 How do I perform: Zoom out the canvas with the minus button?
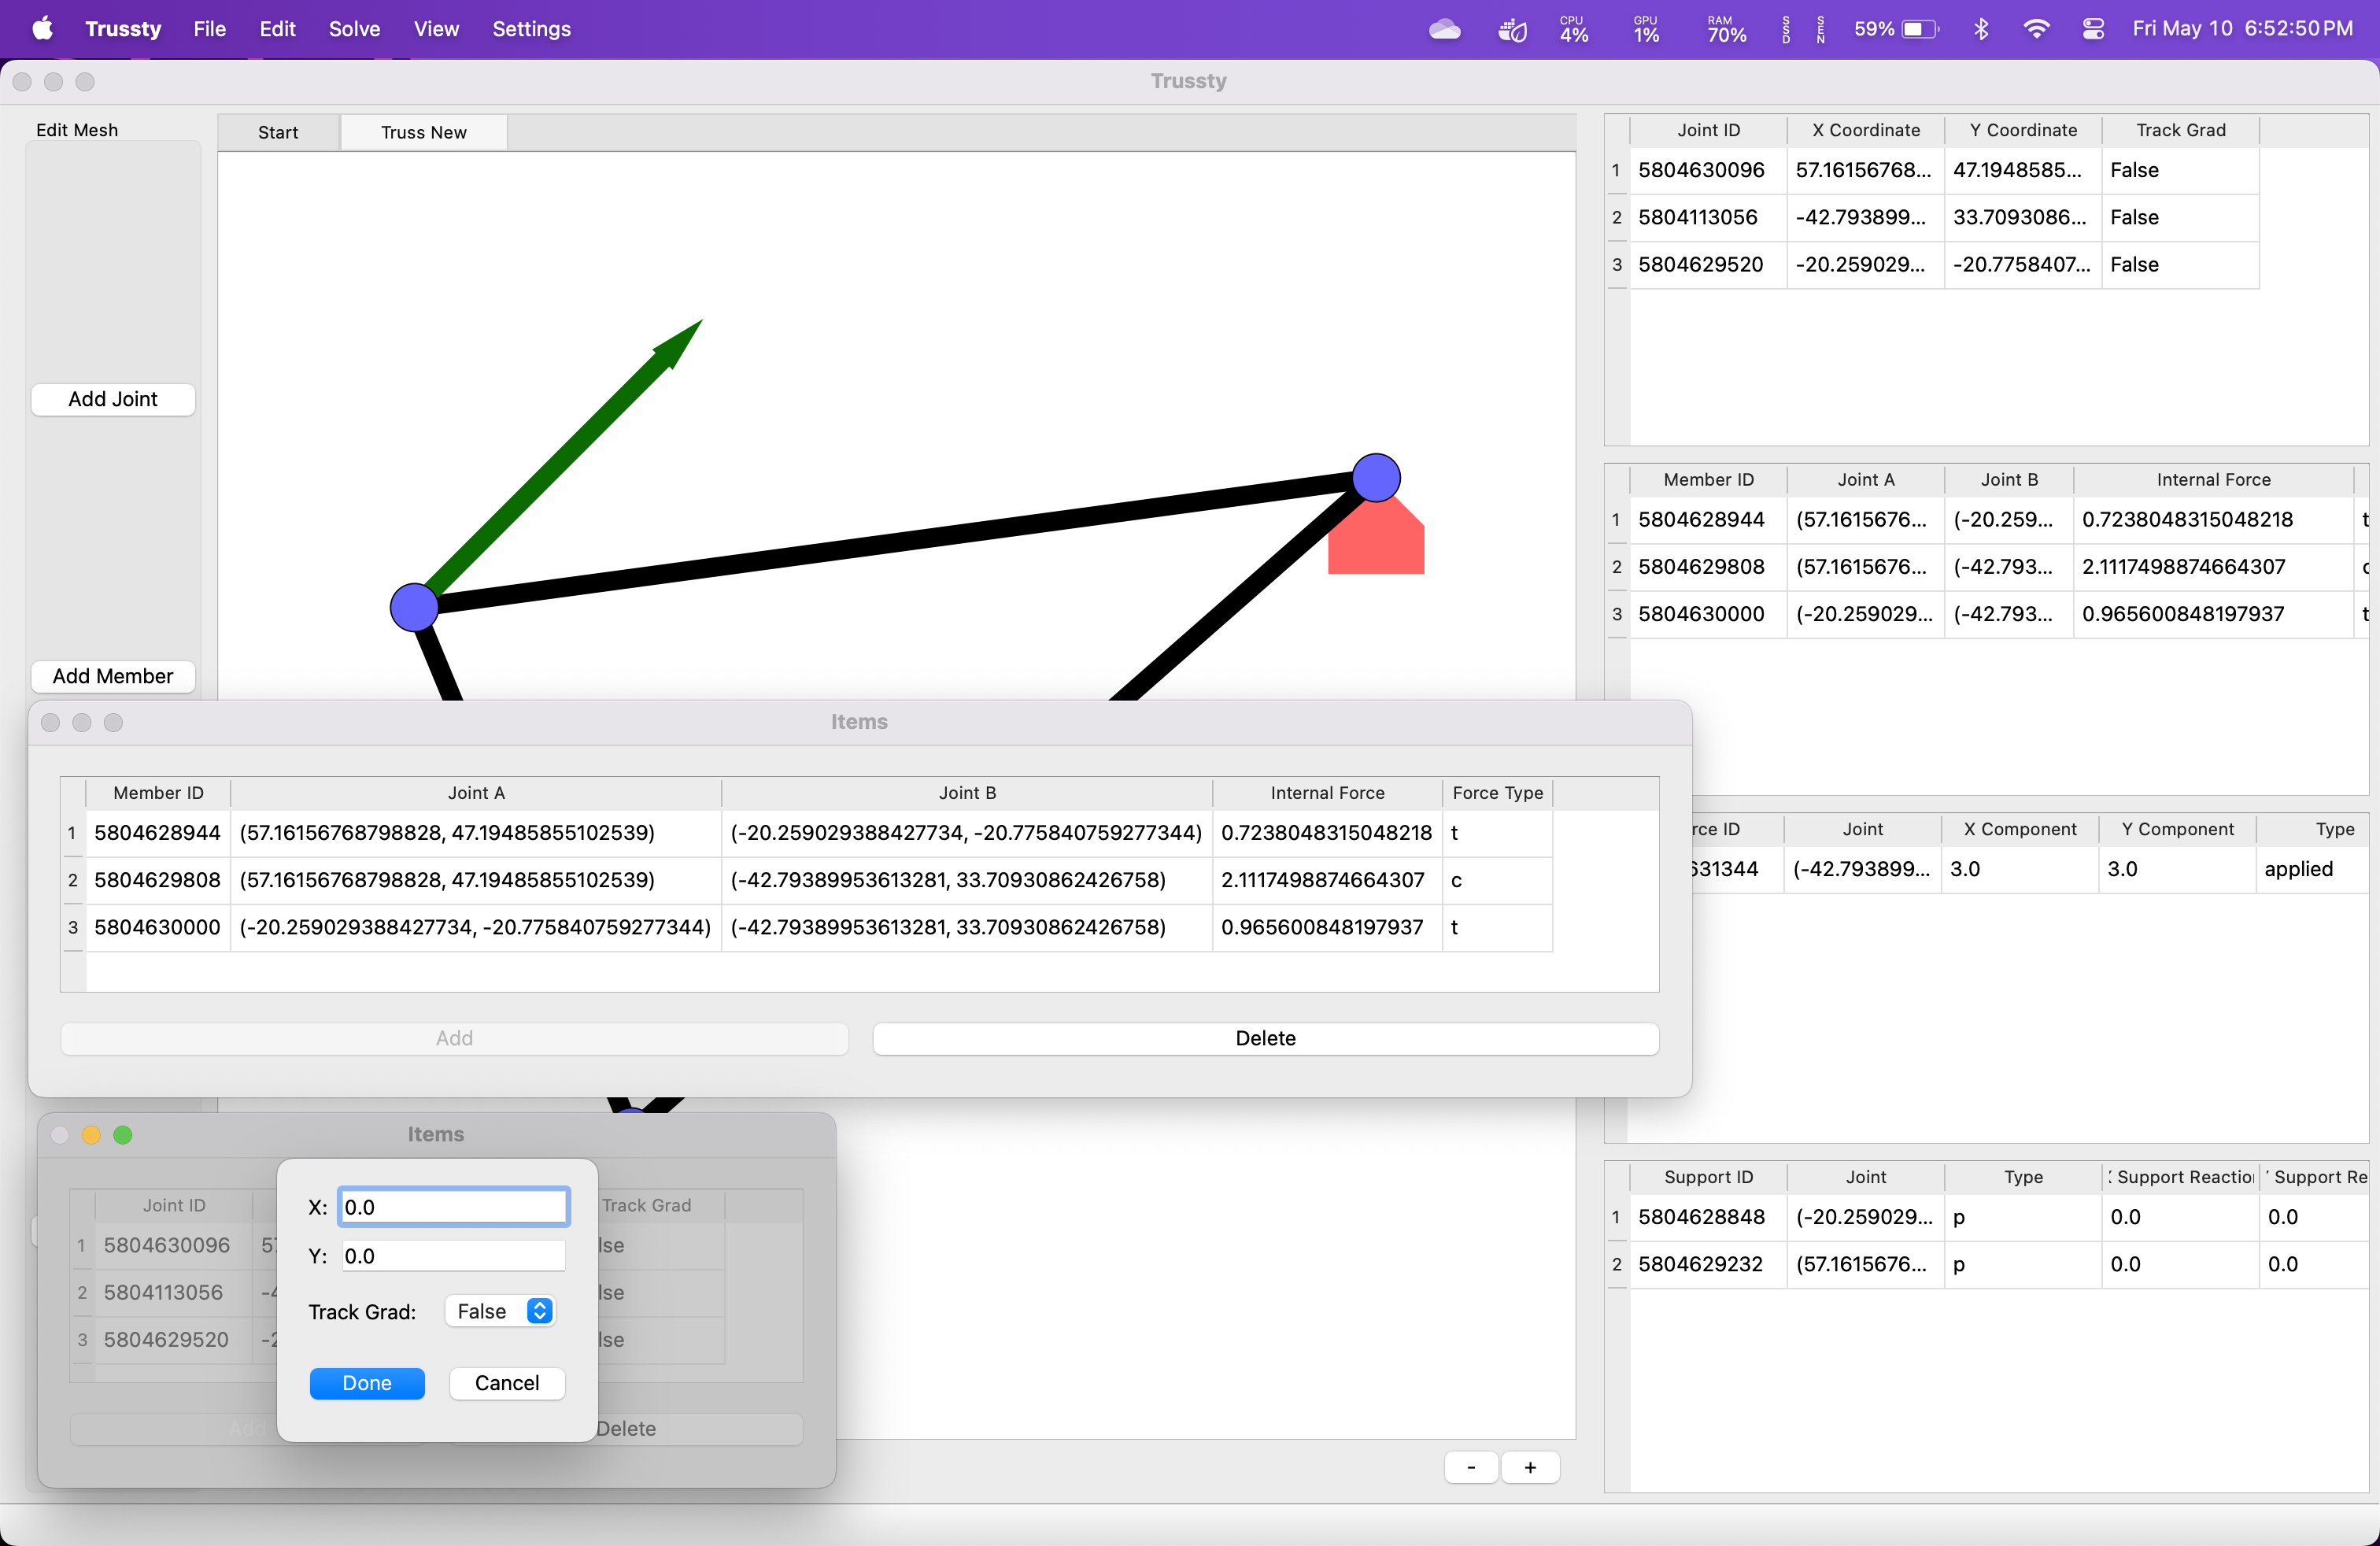(x=1471, y=1467)
